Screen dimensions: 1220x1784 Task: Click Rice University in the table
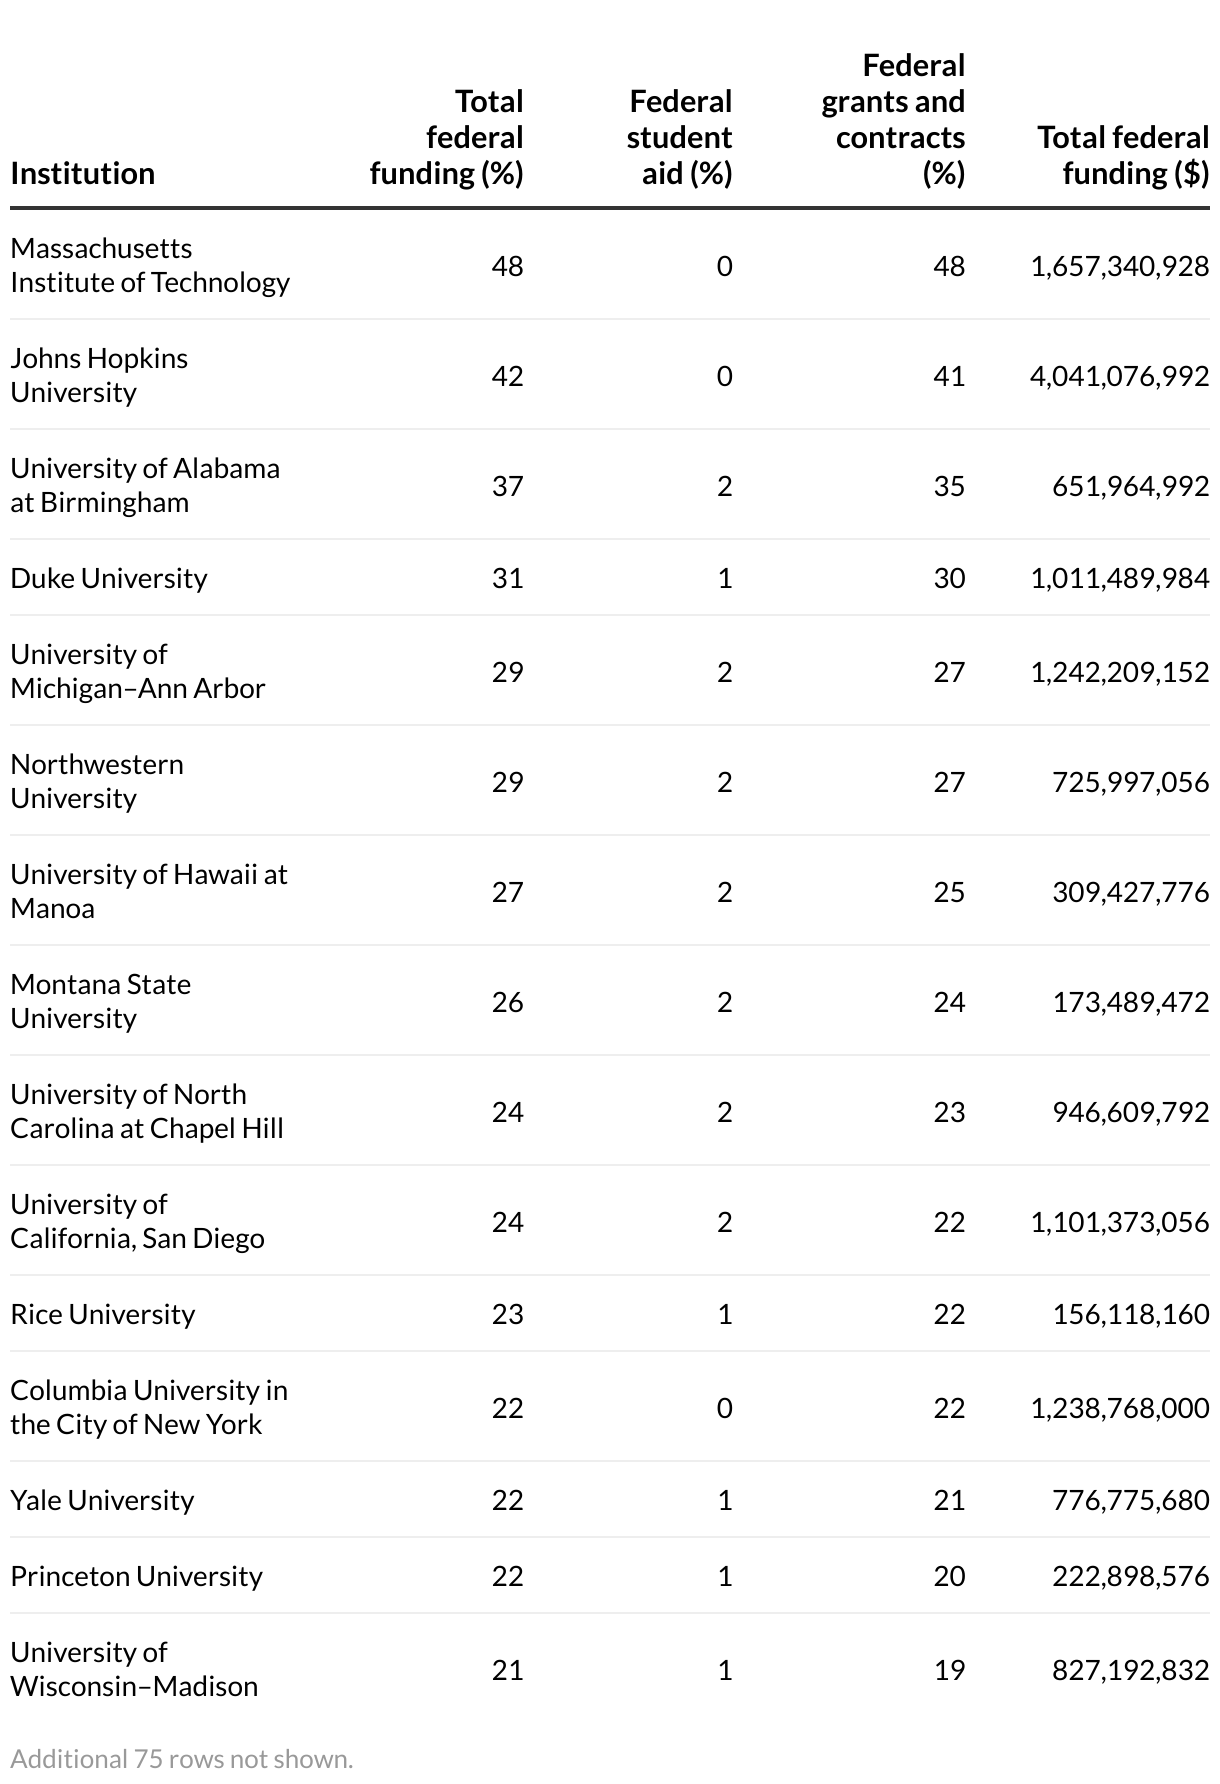[x=103, y=1314]
